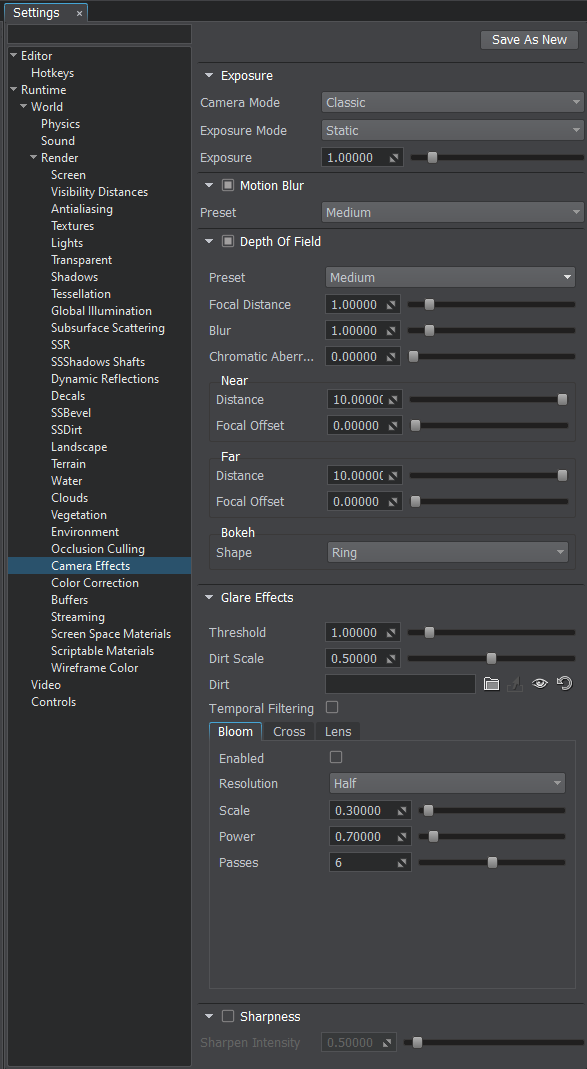Click the spinner icon in Exposure value field
The image size is (587, 1069).
click(394, 157)
